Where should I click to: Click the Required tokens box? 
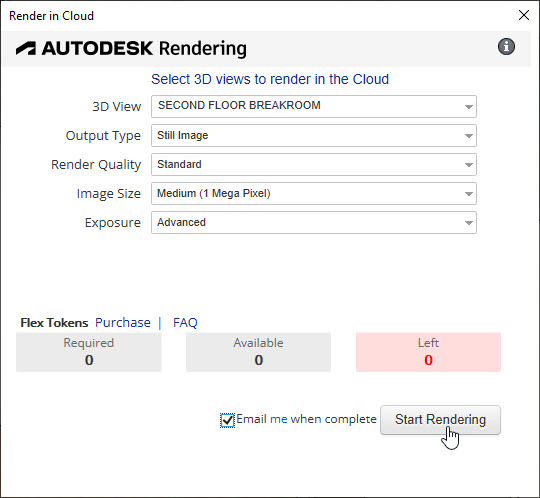[89, 352]
